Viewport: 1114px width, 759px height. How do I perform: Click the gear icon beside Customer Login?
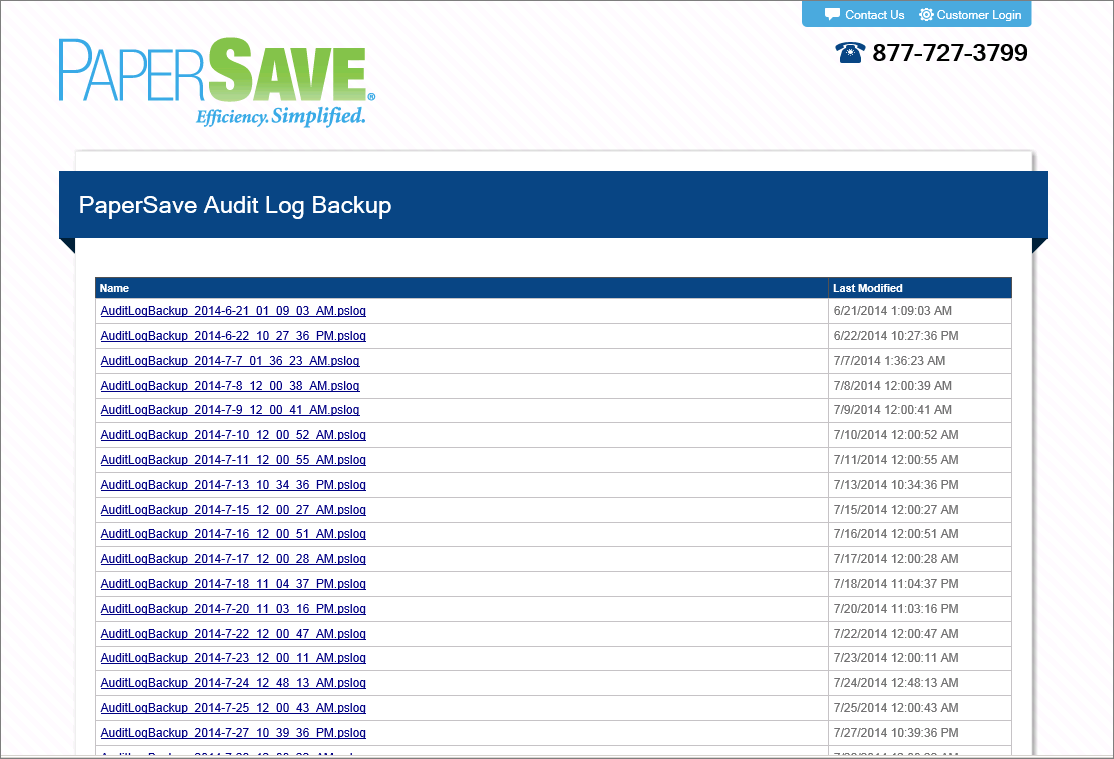point(926,15)
